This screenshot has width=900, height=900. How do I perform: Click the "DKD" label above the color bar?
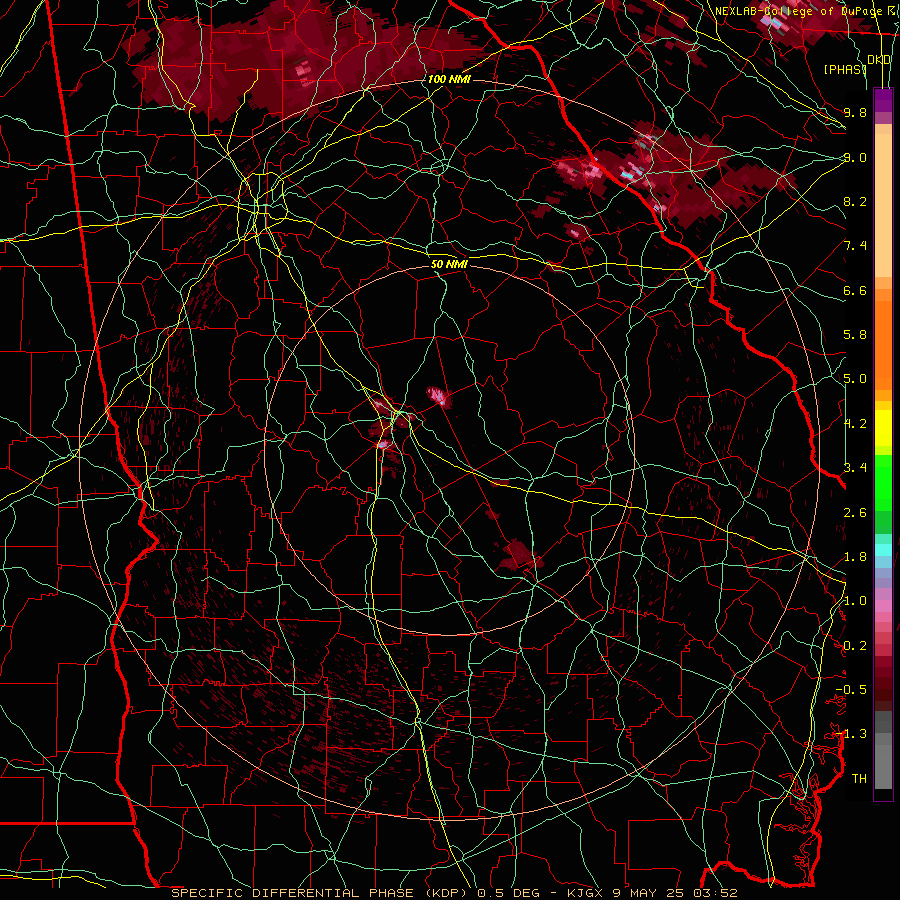coord(879,60)
